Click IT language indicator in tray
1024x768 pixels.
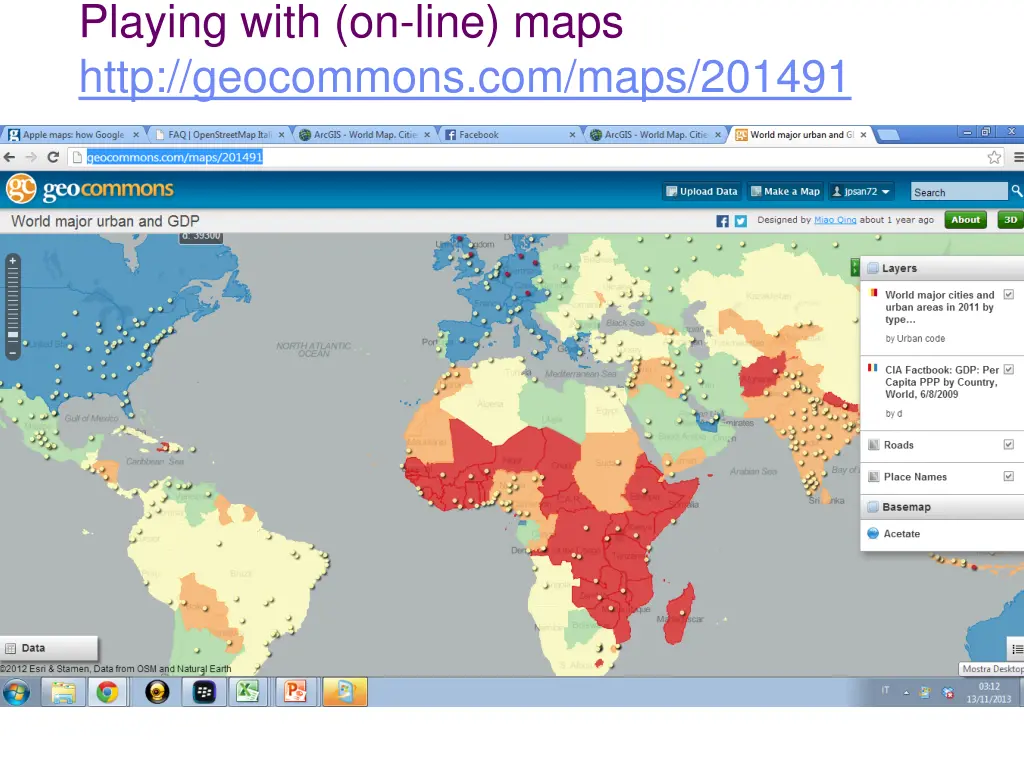(886, 690)
